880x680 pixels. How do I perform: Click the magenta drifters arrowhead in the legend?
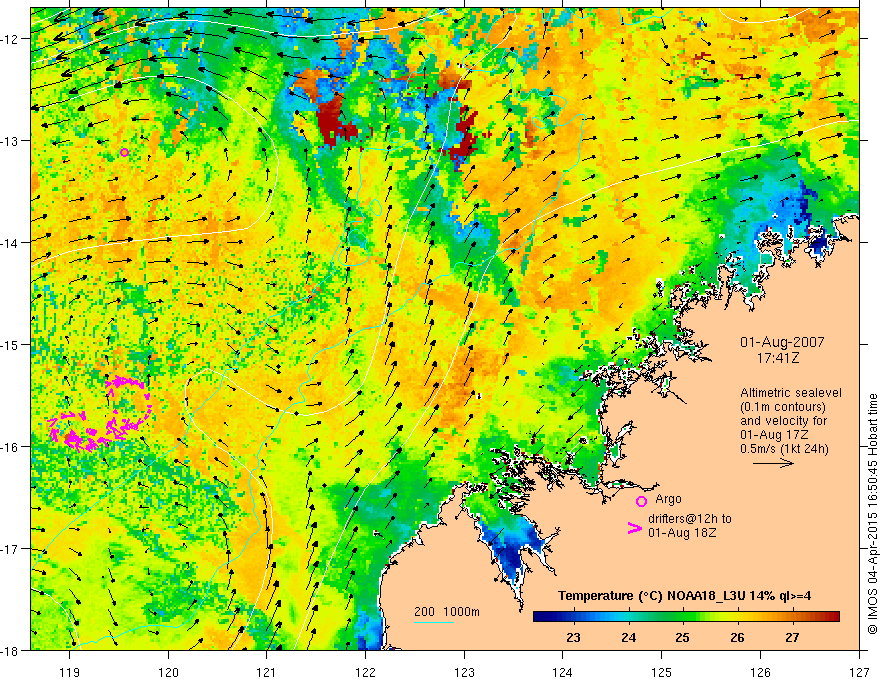[635, 528]
